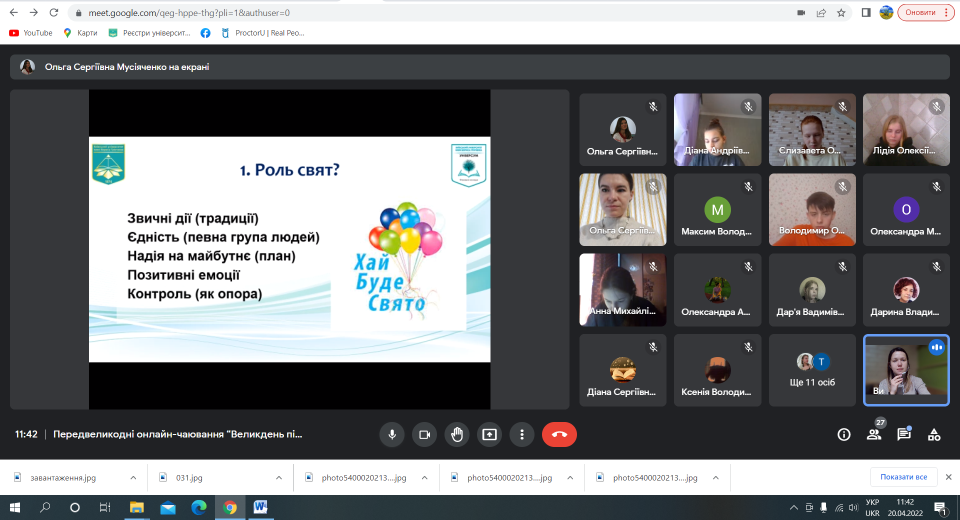Click the presented slide '1. Роль свят?'

(290, 249)
